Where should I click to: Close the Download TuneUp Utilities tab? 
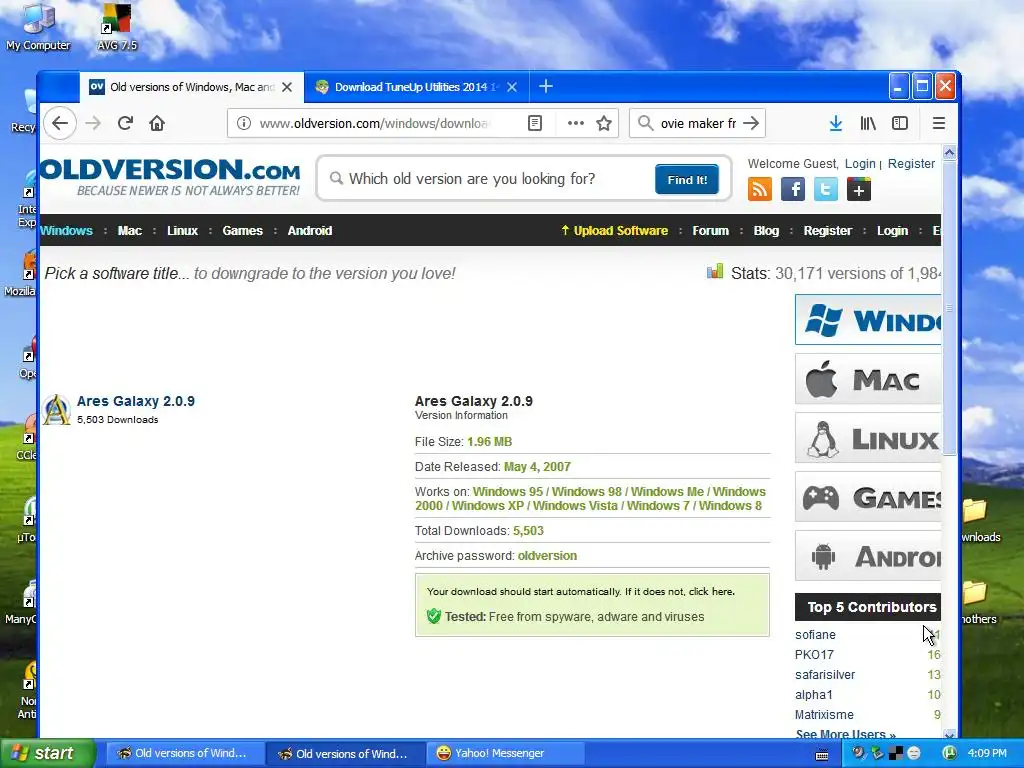512,87
